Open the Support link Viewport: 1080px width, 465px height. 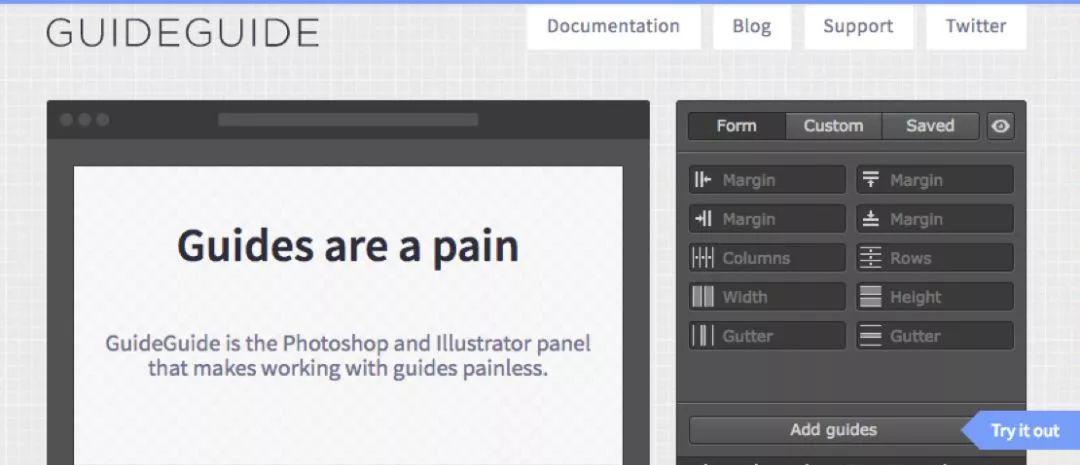[x=858, y=27]
